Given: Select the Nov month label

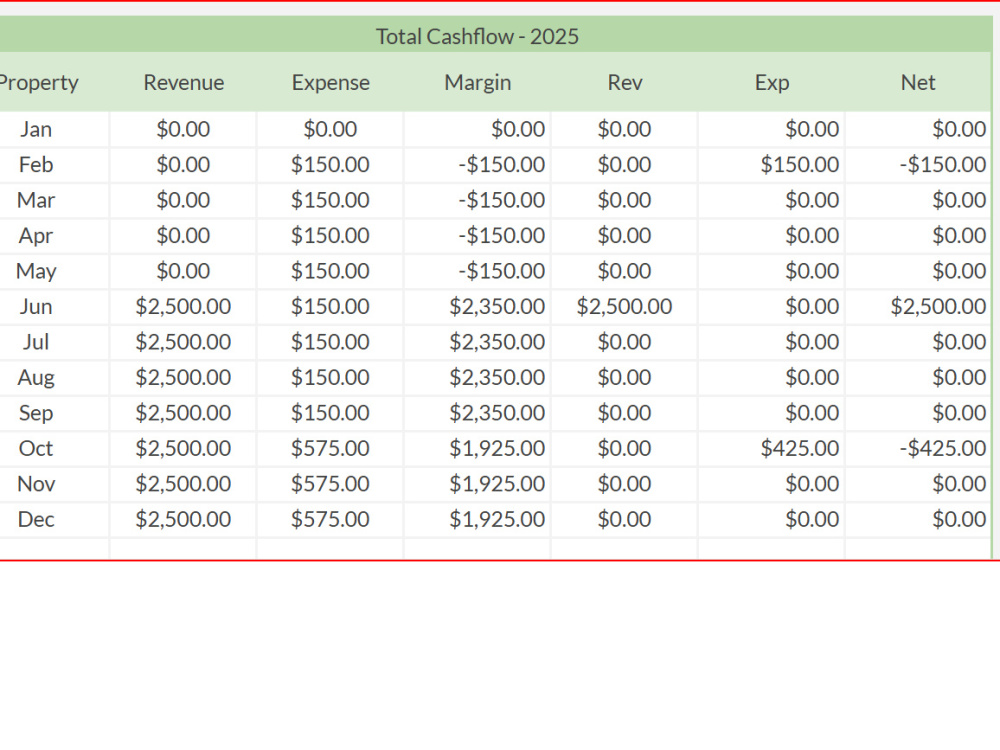Looking at the screenshot, I should point(36,484).
